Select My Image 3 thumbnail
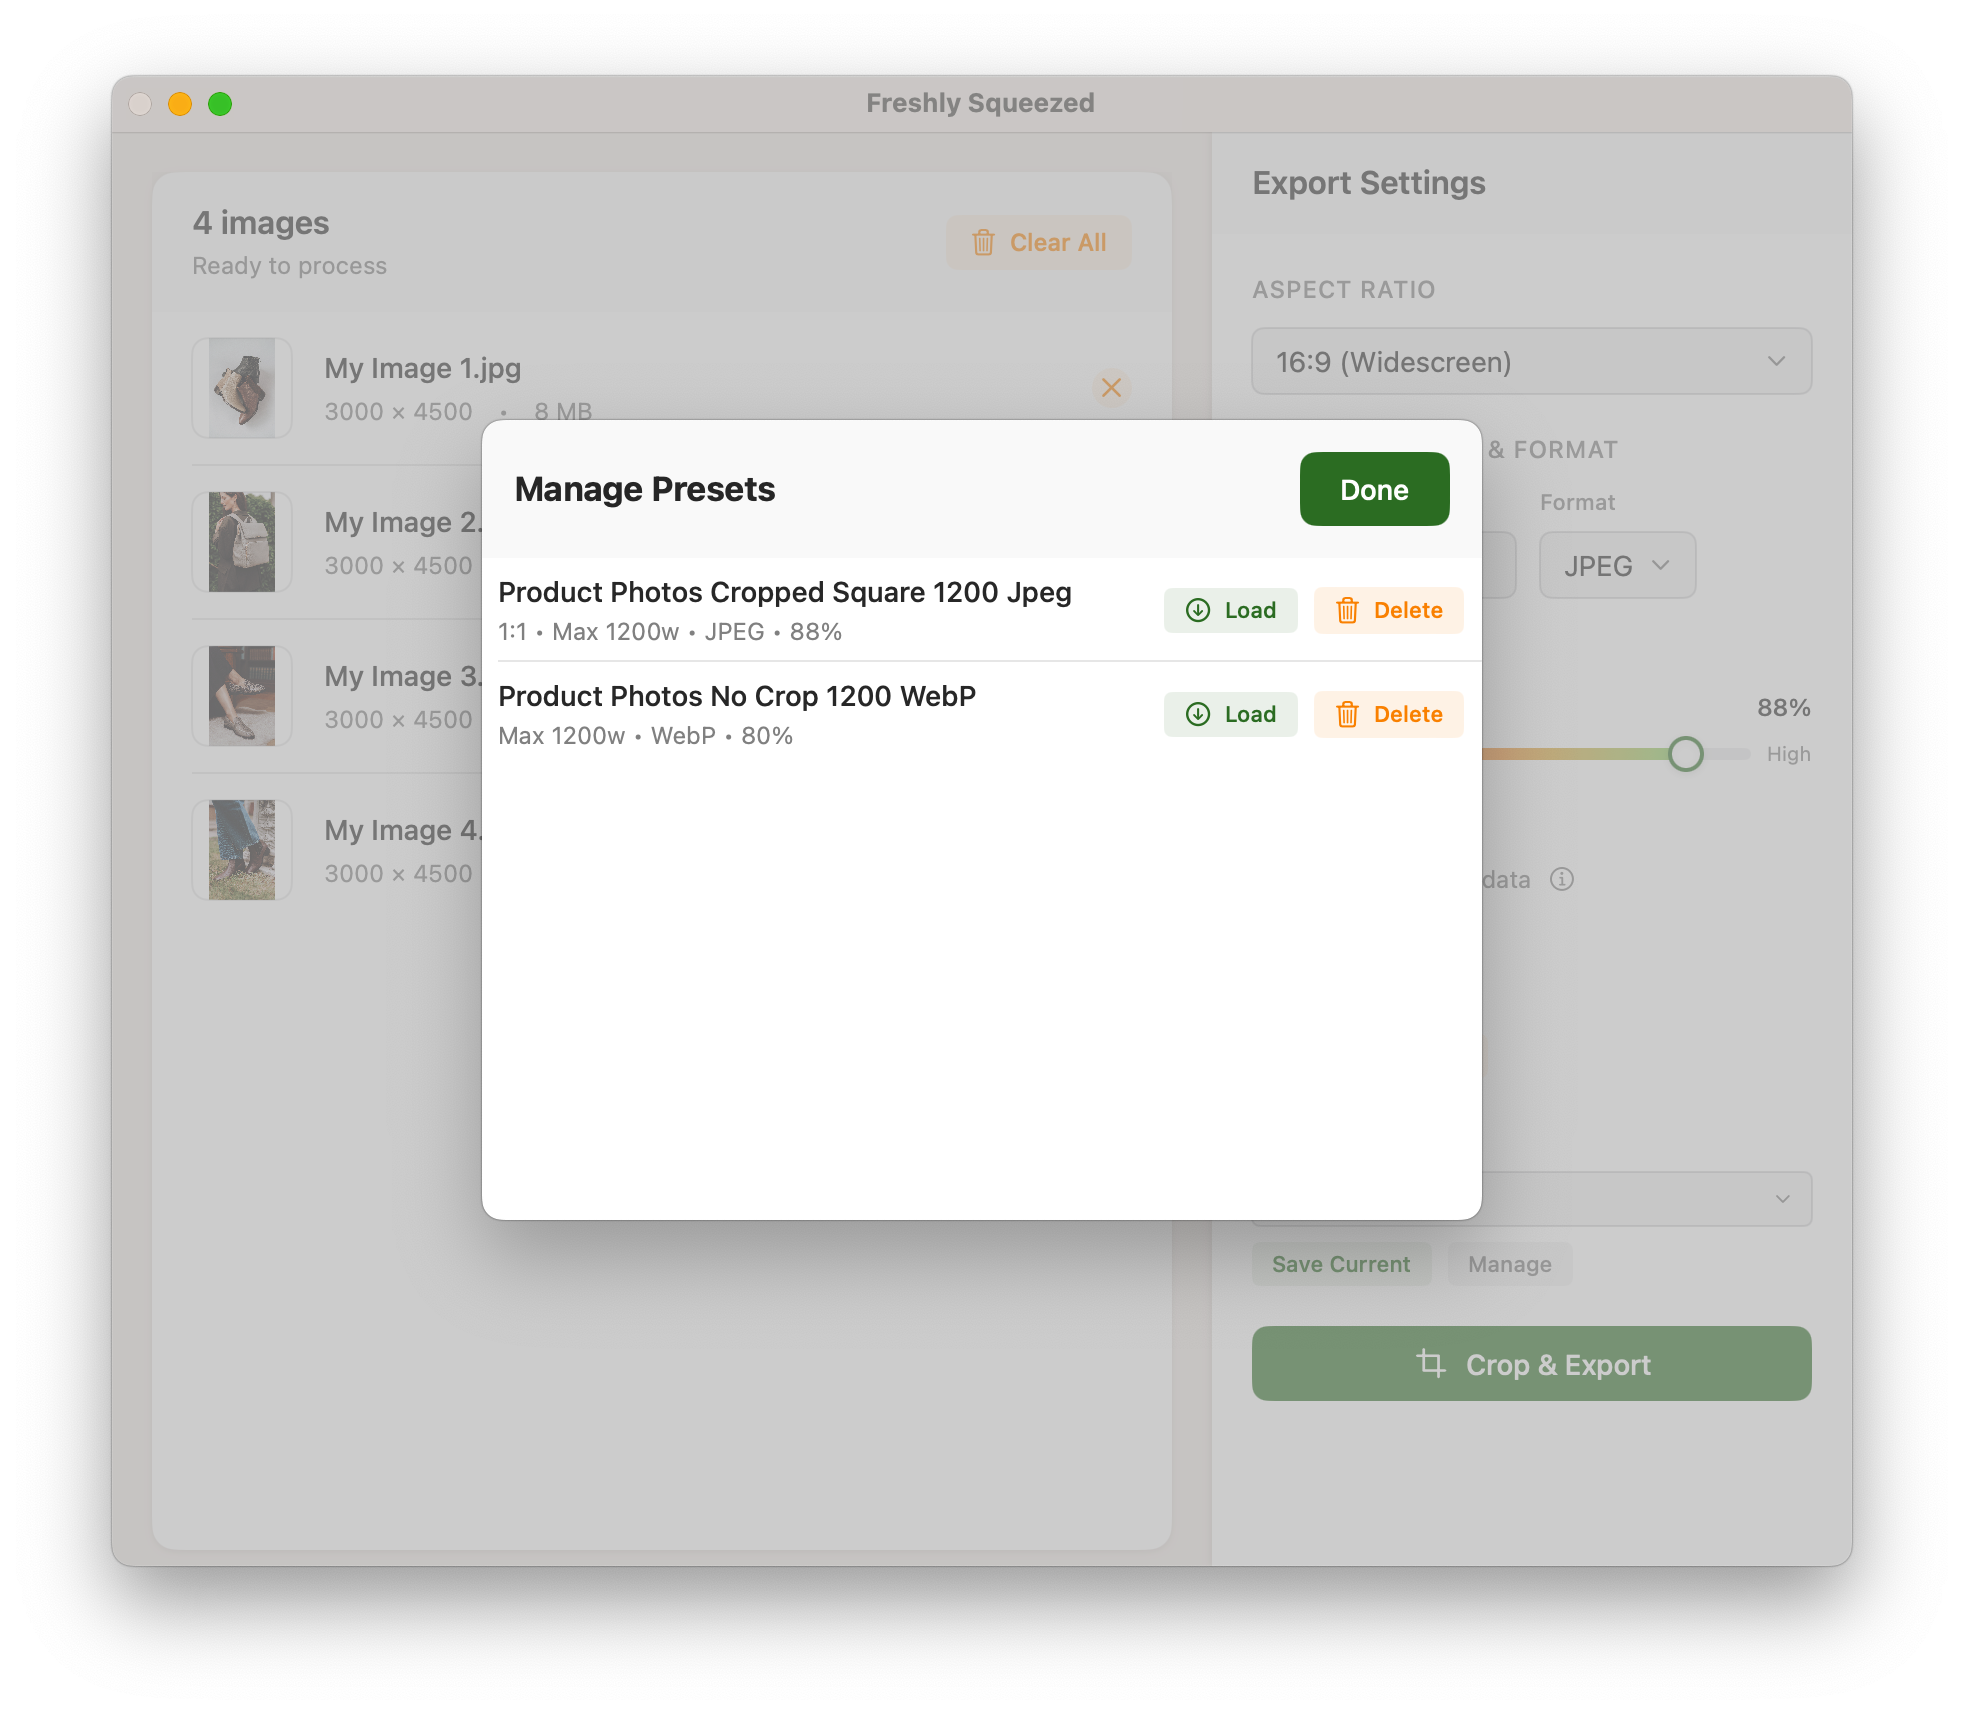The image size is (1964, 1714). point(242,696)
